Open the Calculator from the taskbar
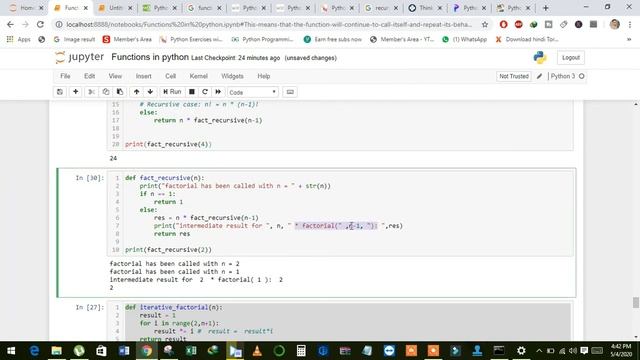640x360 pixels. pos(301,351)
